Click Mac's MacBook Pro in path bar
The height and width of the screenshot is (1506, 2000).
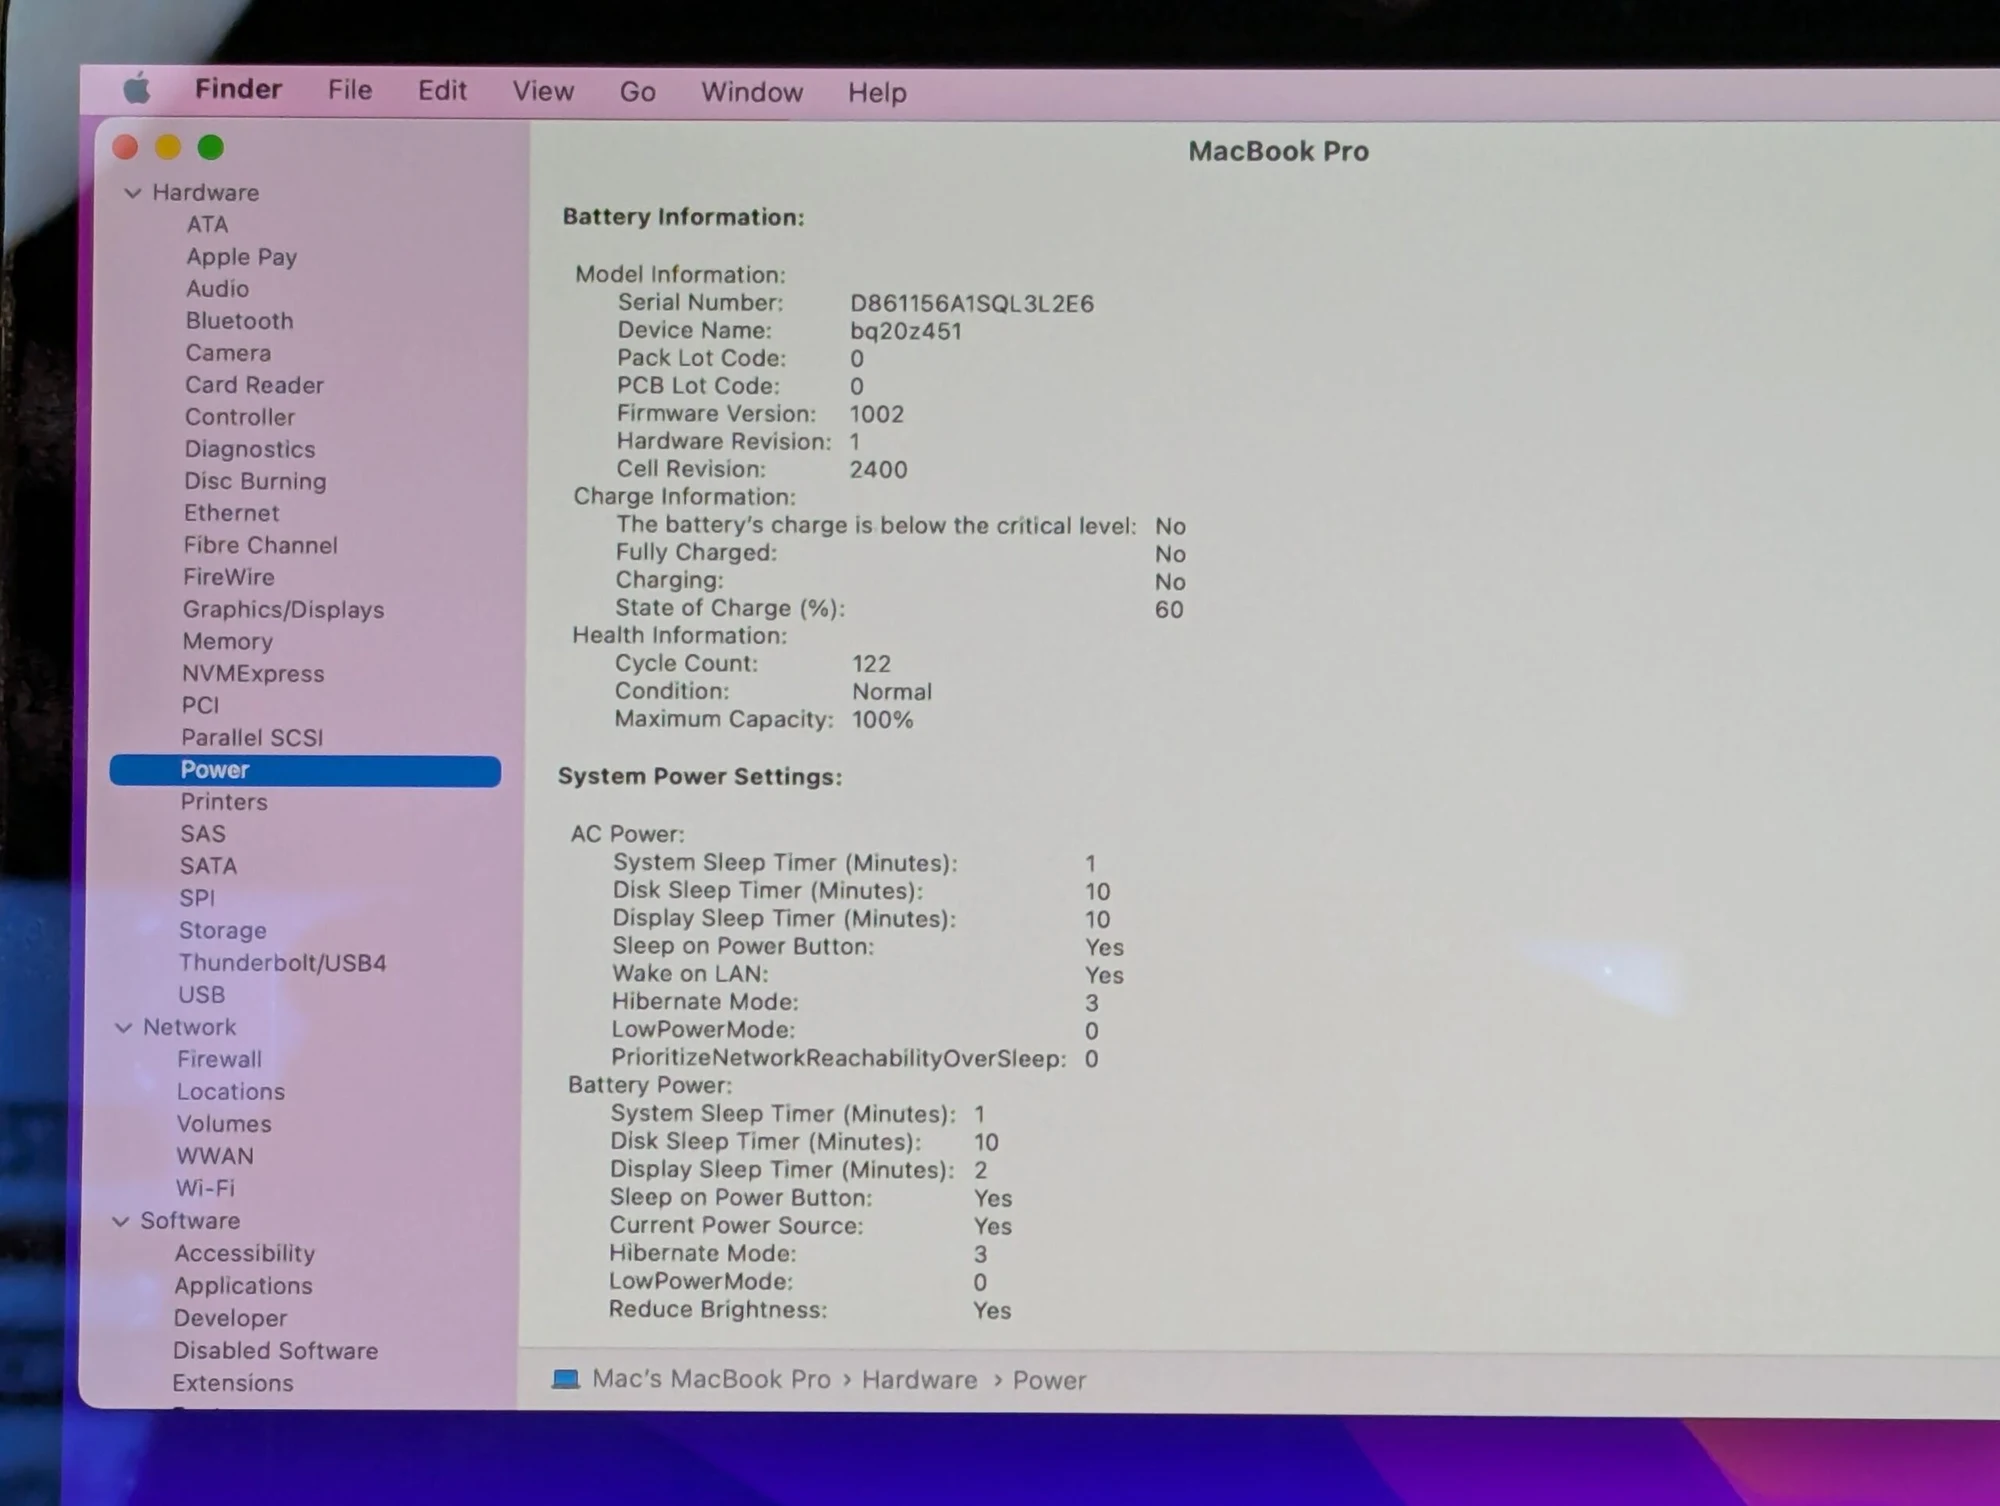coord(711,1379)
